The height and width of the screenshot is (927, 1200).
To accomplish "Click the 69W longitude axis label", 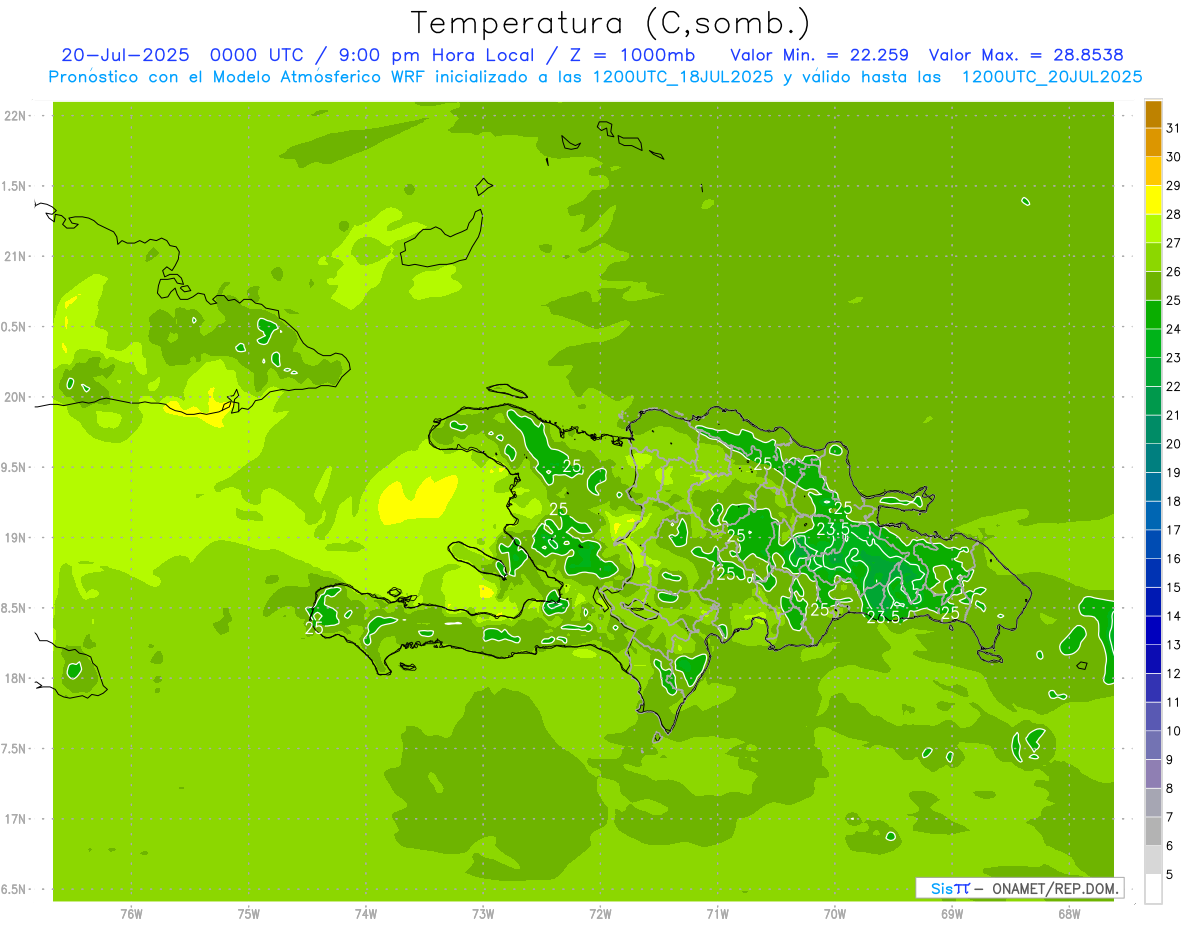I will tap(952, 914).
